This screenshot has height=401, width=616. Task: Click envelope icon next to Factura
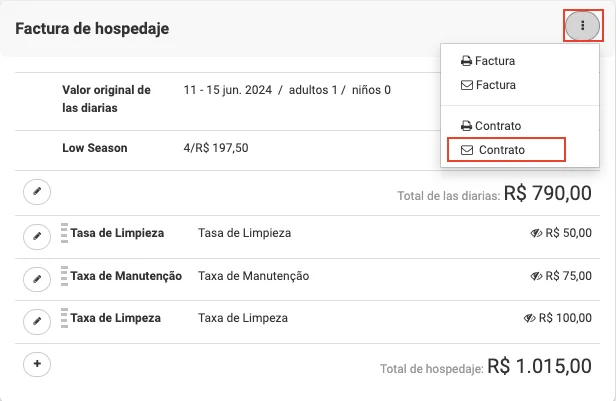point(466,86)
